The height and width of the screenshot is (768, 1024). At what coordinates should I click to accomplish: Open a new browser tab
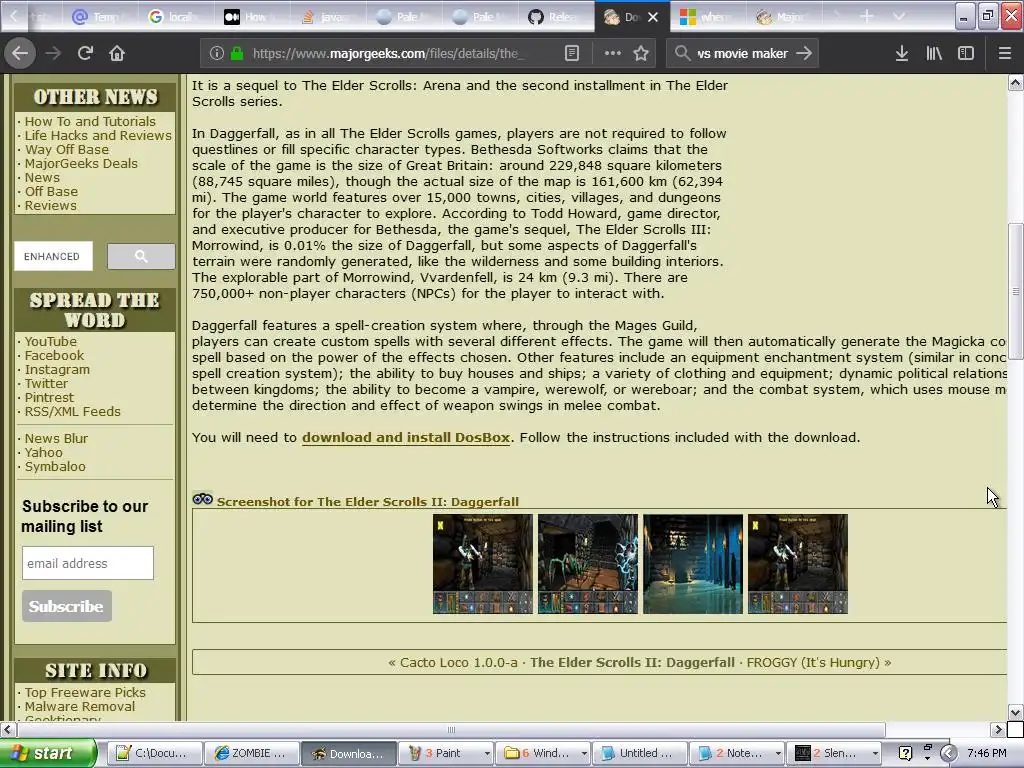tap(867, 16)
